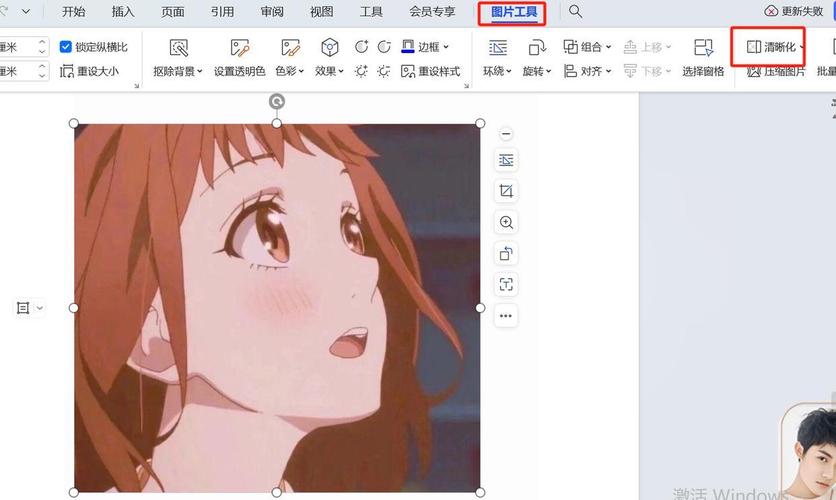Screen dimensions: 836x500
Task: Select the floating crop tool icon
Action: click(506, 191)
